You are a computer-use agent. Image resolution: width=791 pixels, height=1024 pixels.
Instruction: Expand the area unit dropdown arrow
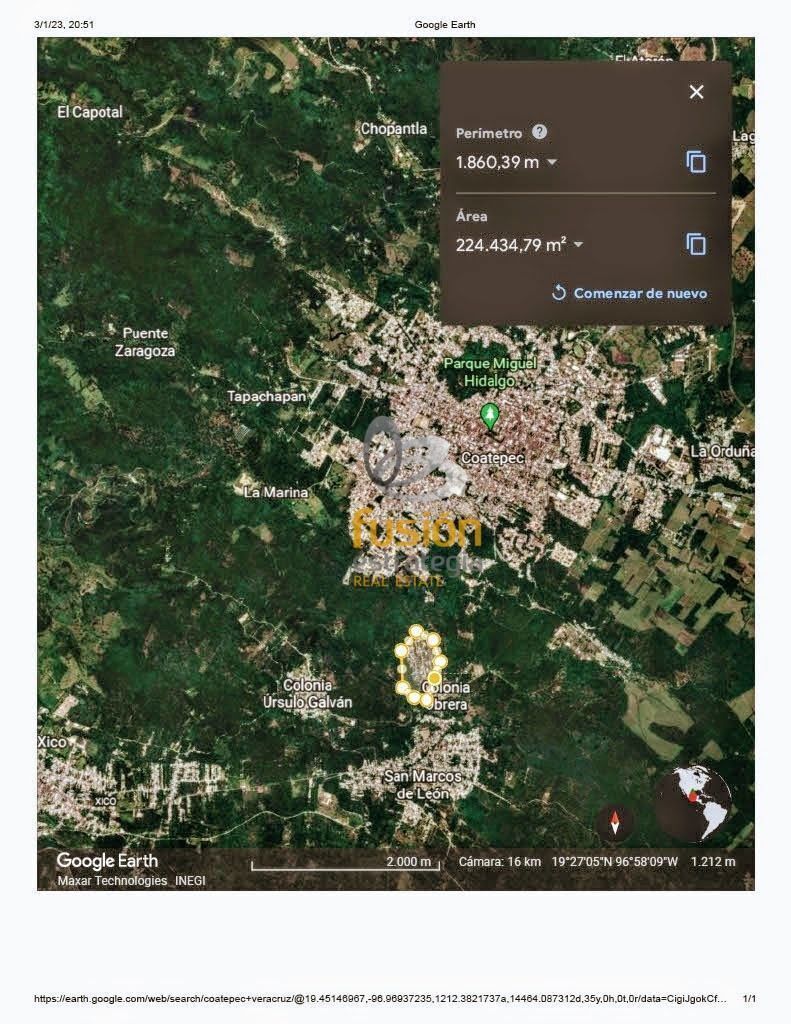578,245
